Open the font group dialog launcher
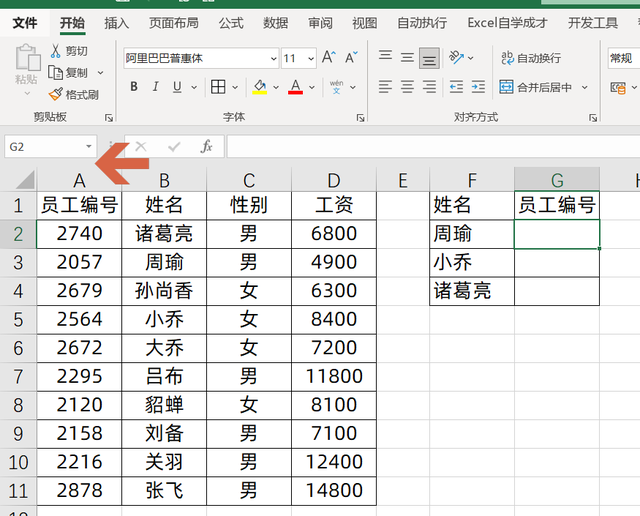The width and height of the screenshot is (640, 516). [360, 118]
